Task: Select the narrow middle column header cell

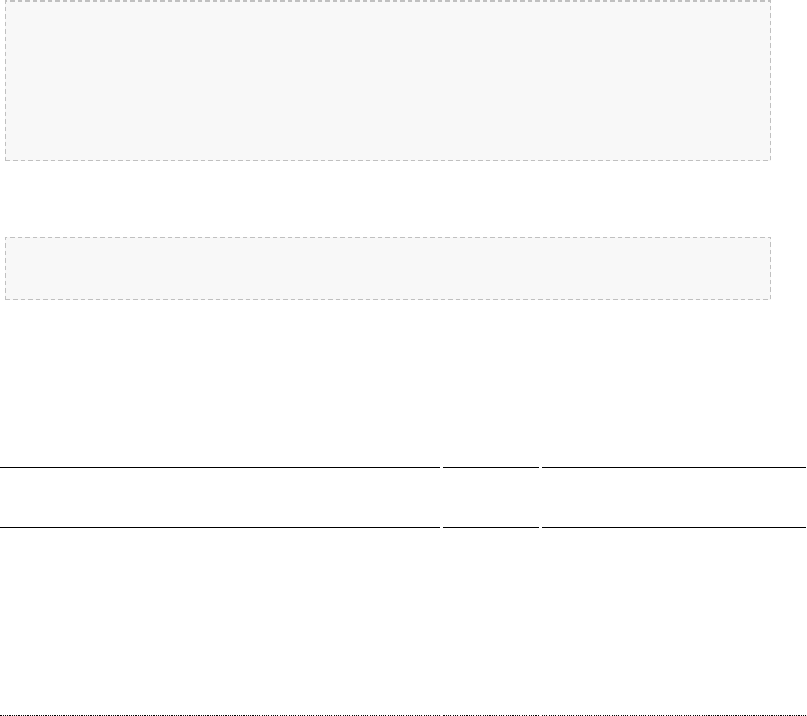Action: [x=490, y=497]
